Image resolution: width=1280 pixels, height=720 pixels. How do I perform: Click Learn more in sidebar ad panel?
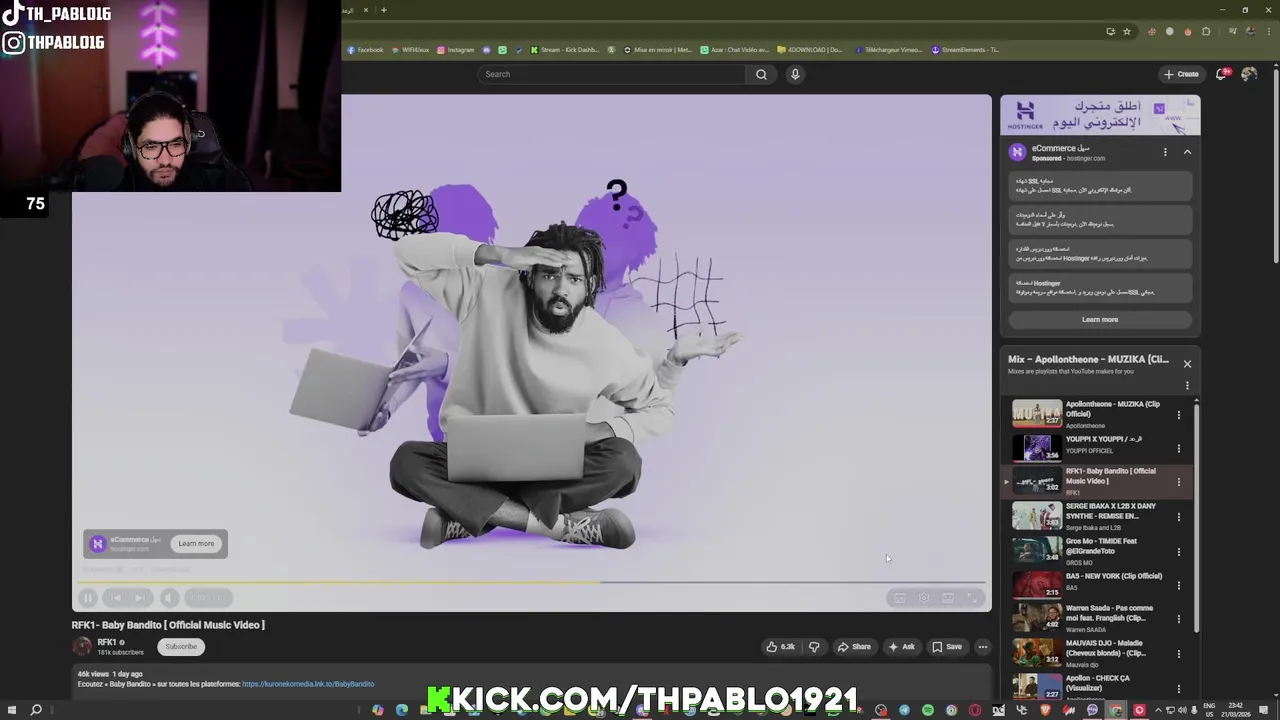coord(1100,320)
